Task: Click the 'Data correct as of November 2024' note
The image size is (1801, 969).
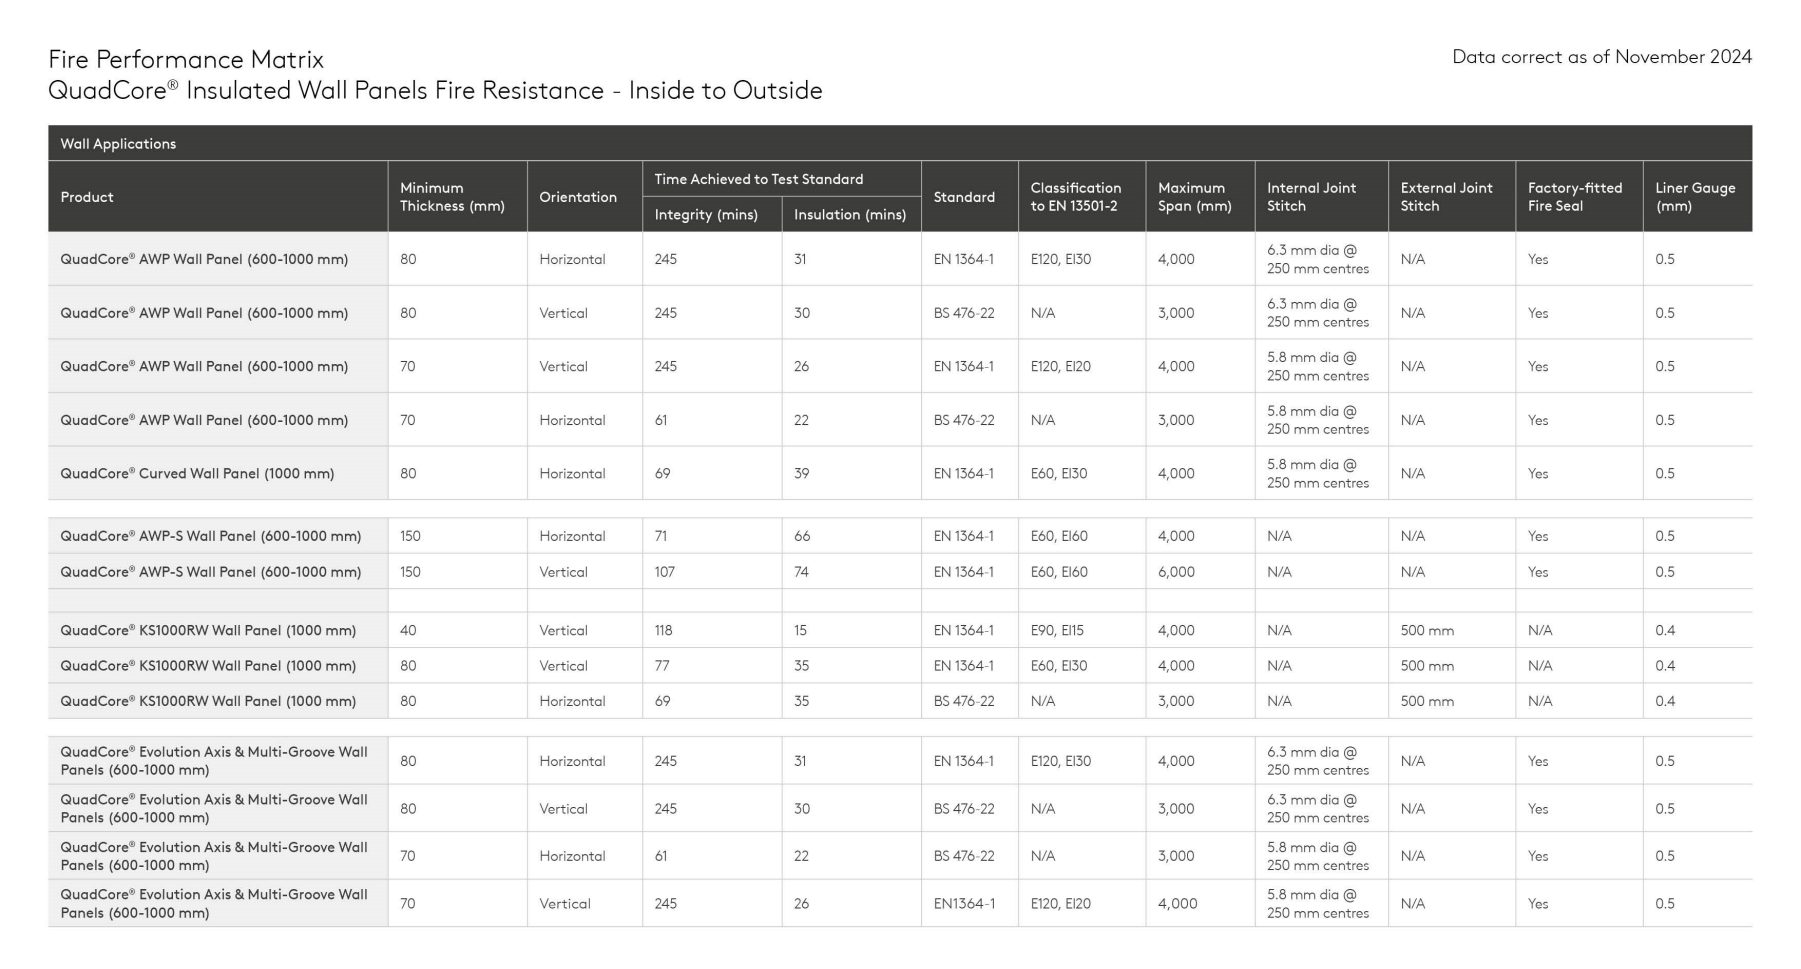Action: pyautogui.click(x=1601, y=57)
